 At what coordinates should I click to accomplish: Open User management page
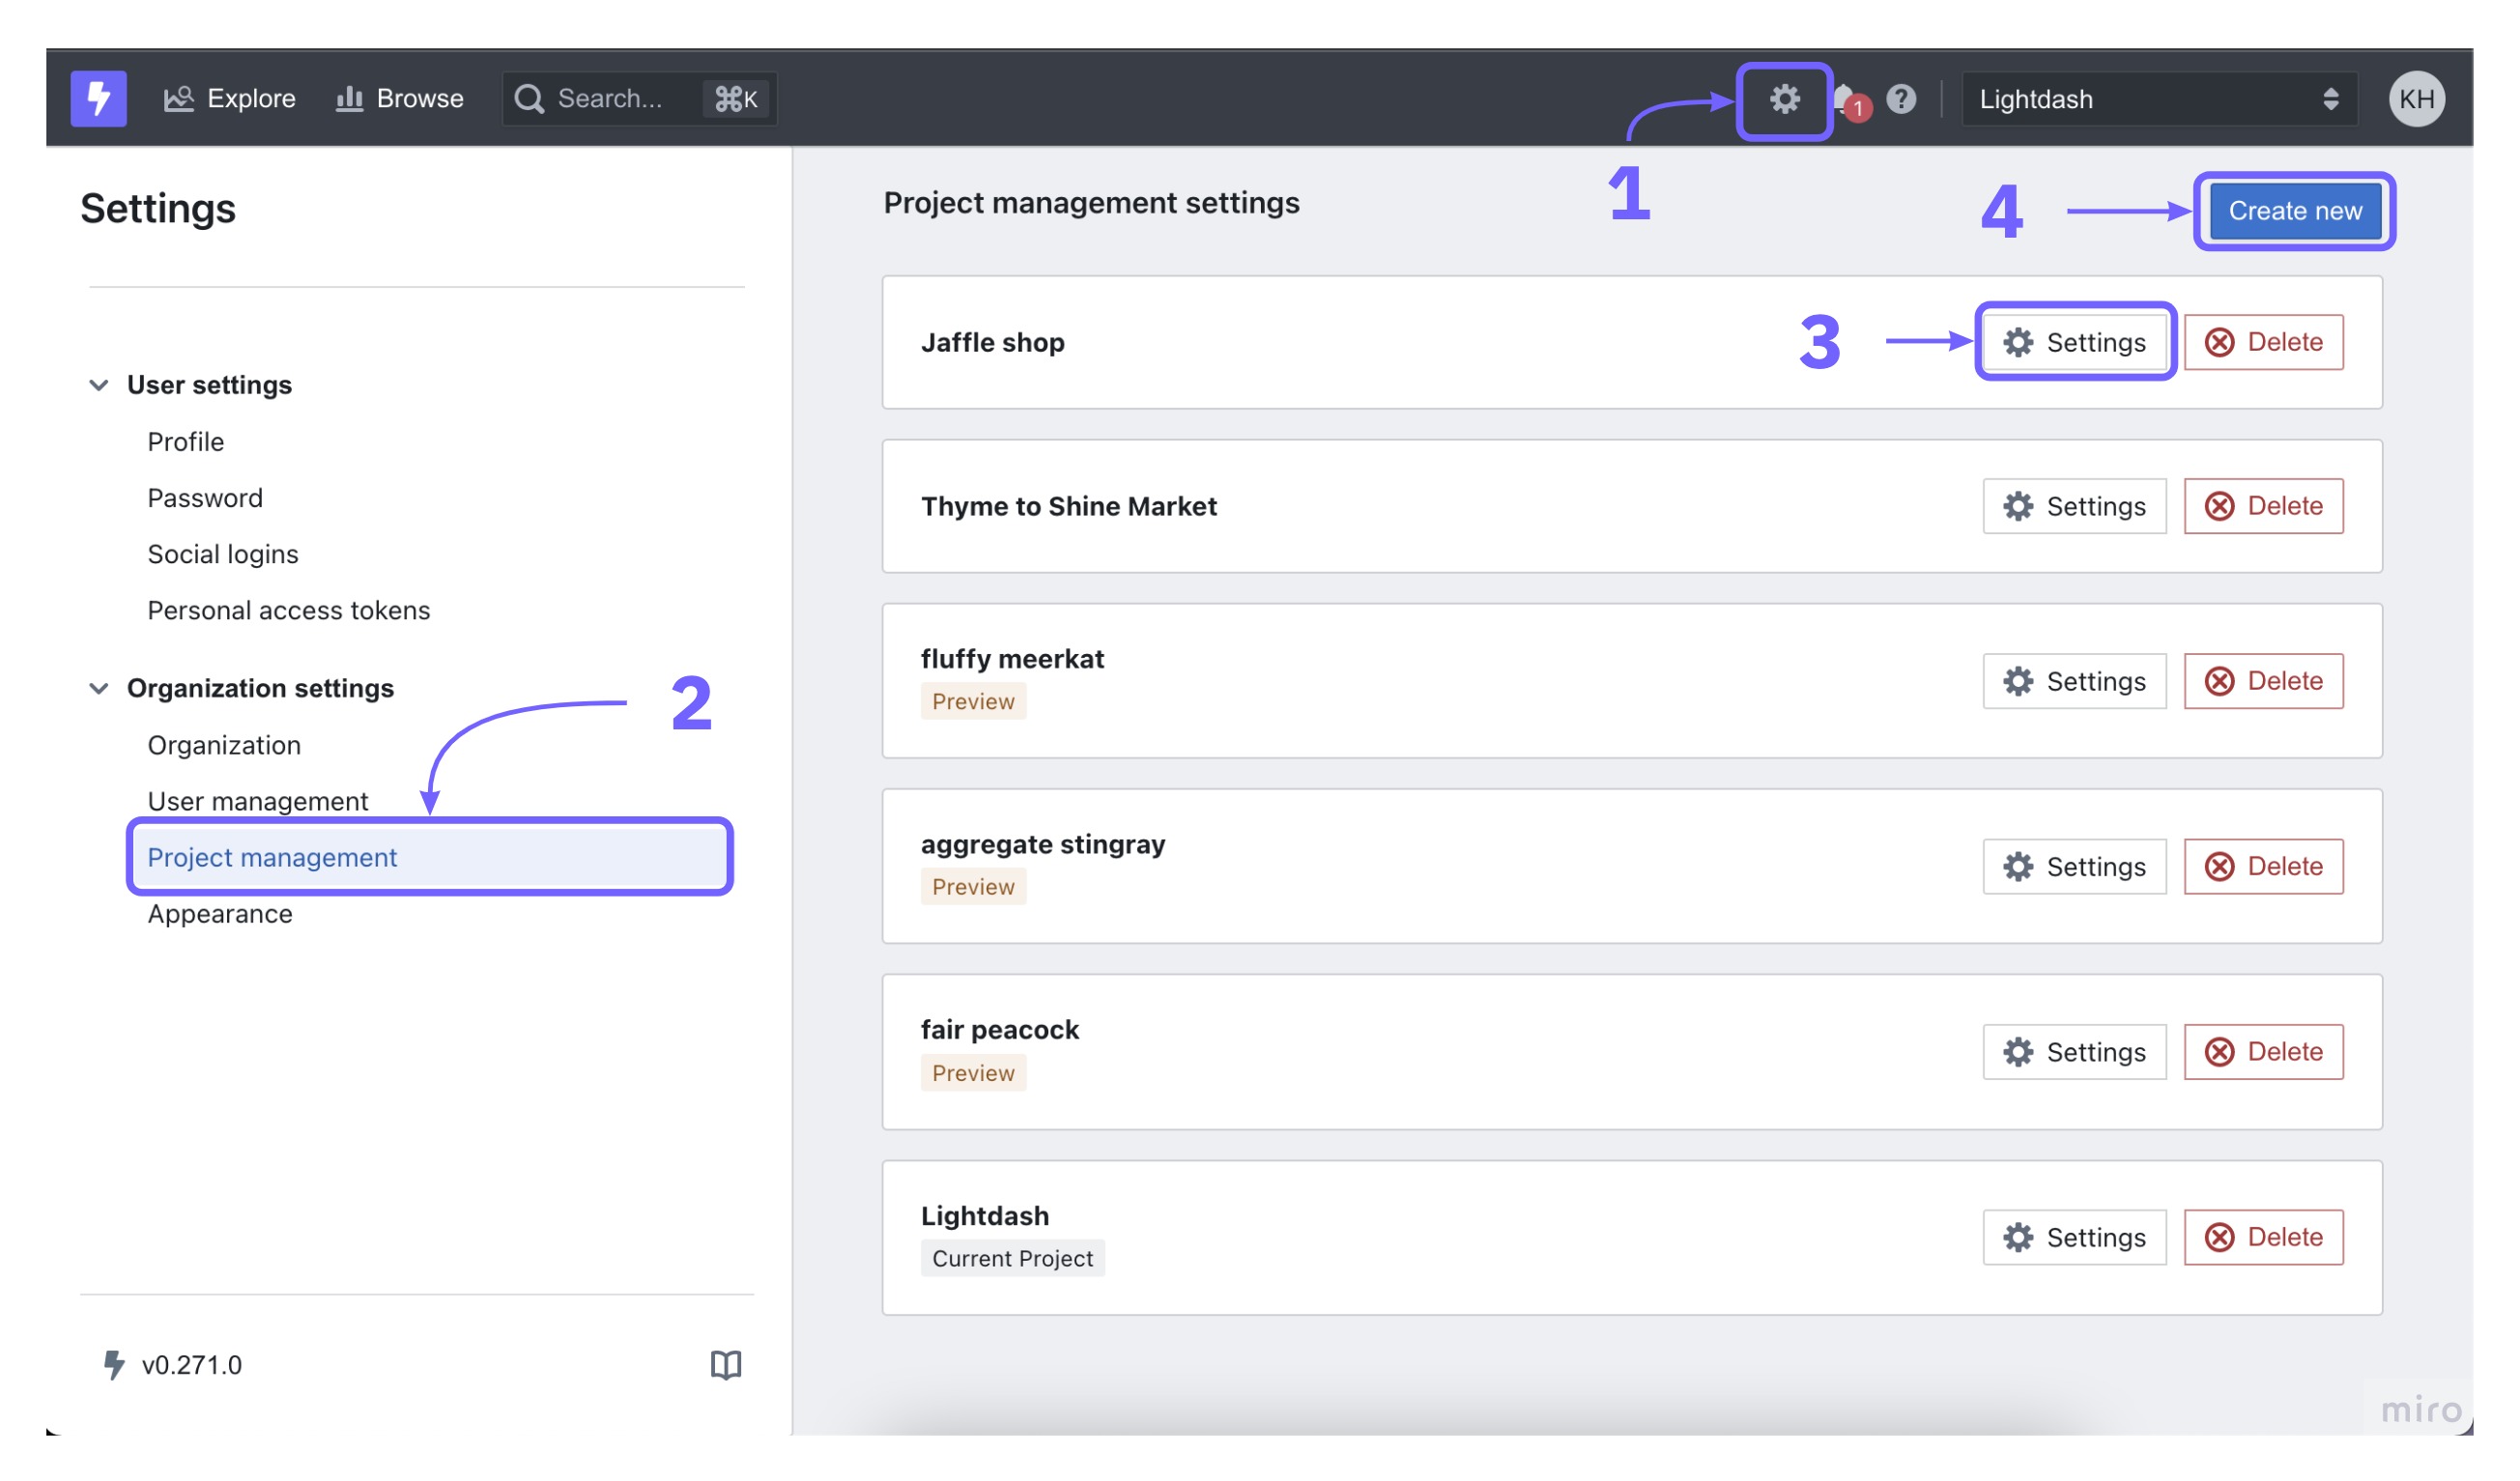(258, 800)
